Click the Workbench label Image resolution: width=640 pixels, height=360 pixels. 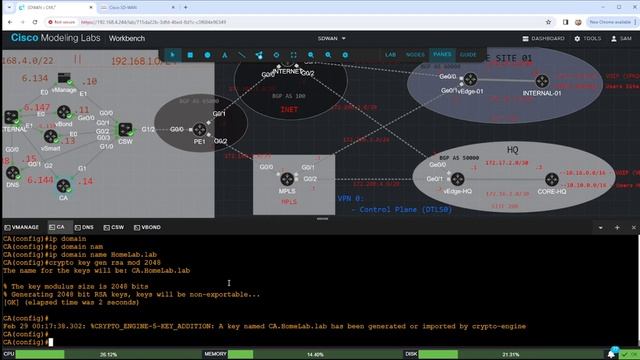[127, 38]
